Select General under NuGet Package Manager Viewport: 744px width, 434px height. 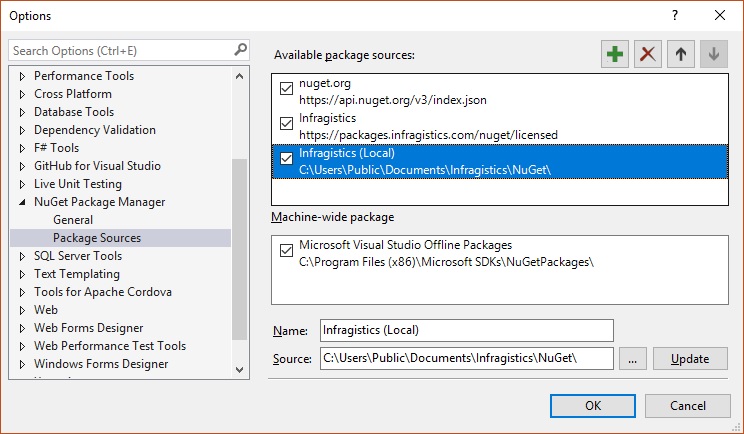(x=73, y=220)
